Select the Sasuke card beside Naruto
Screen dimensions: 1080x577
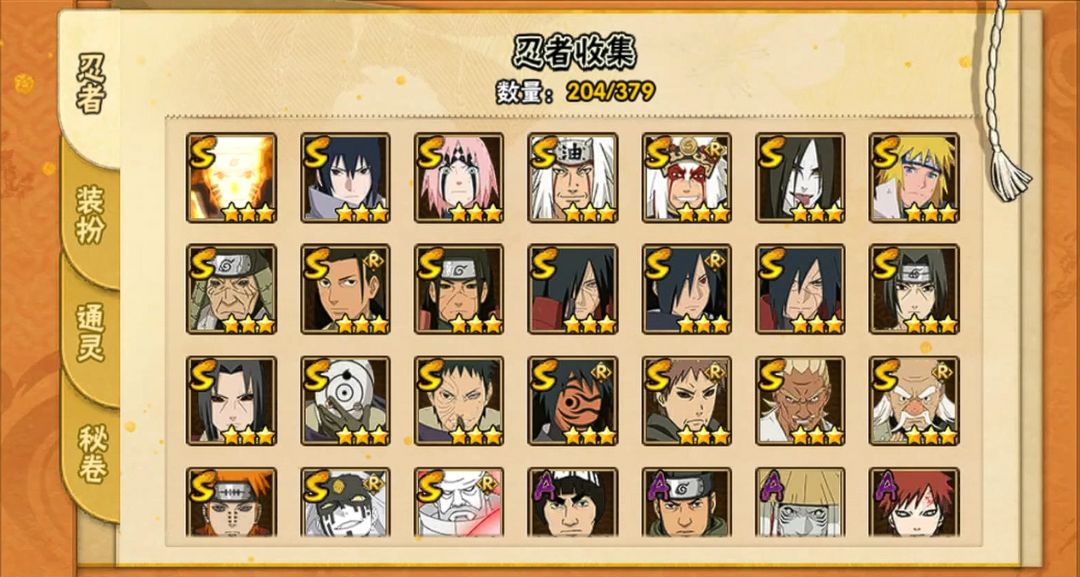point(345,178)
